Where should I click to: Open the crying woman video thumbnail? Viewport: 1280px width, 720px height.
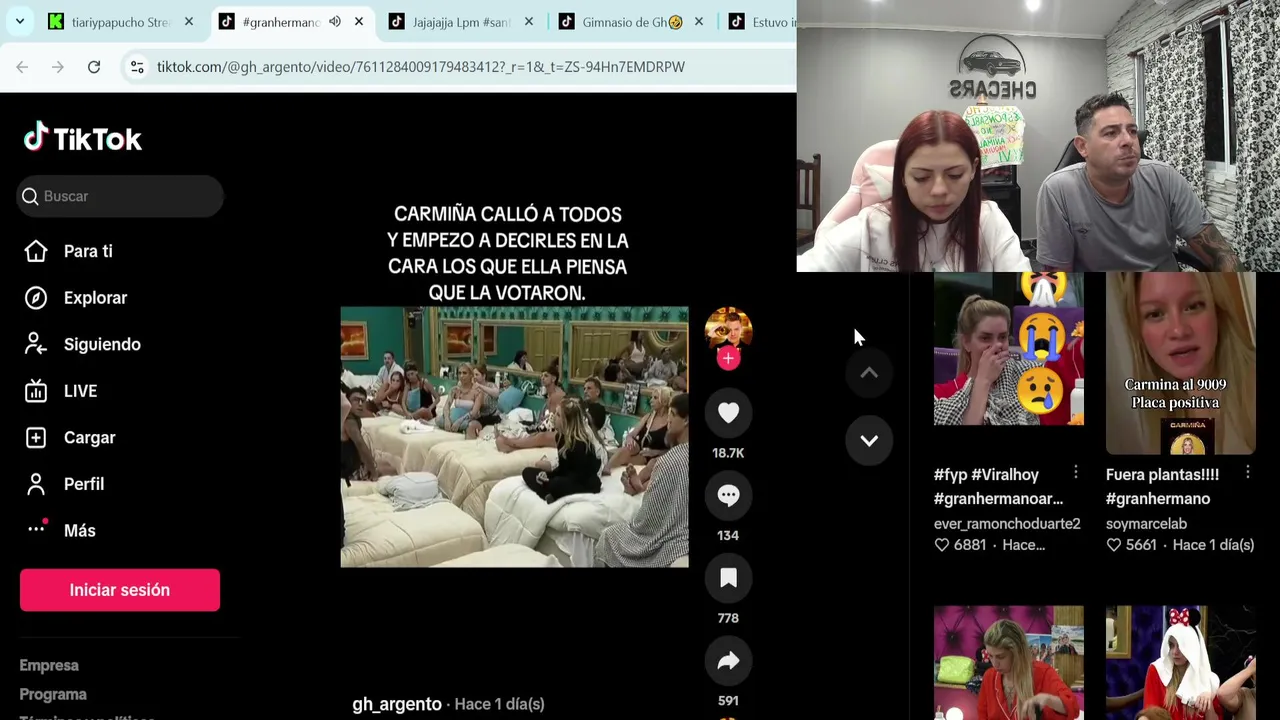[1008, 348]
